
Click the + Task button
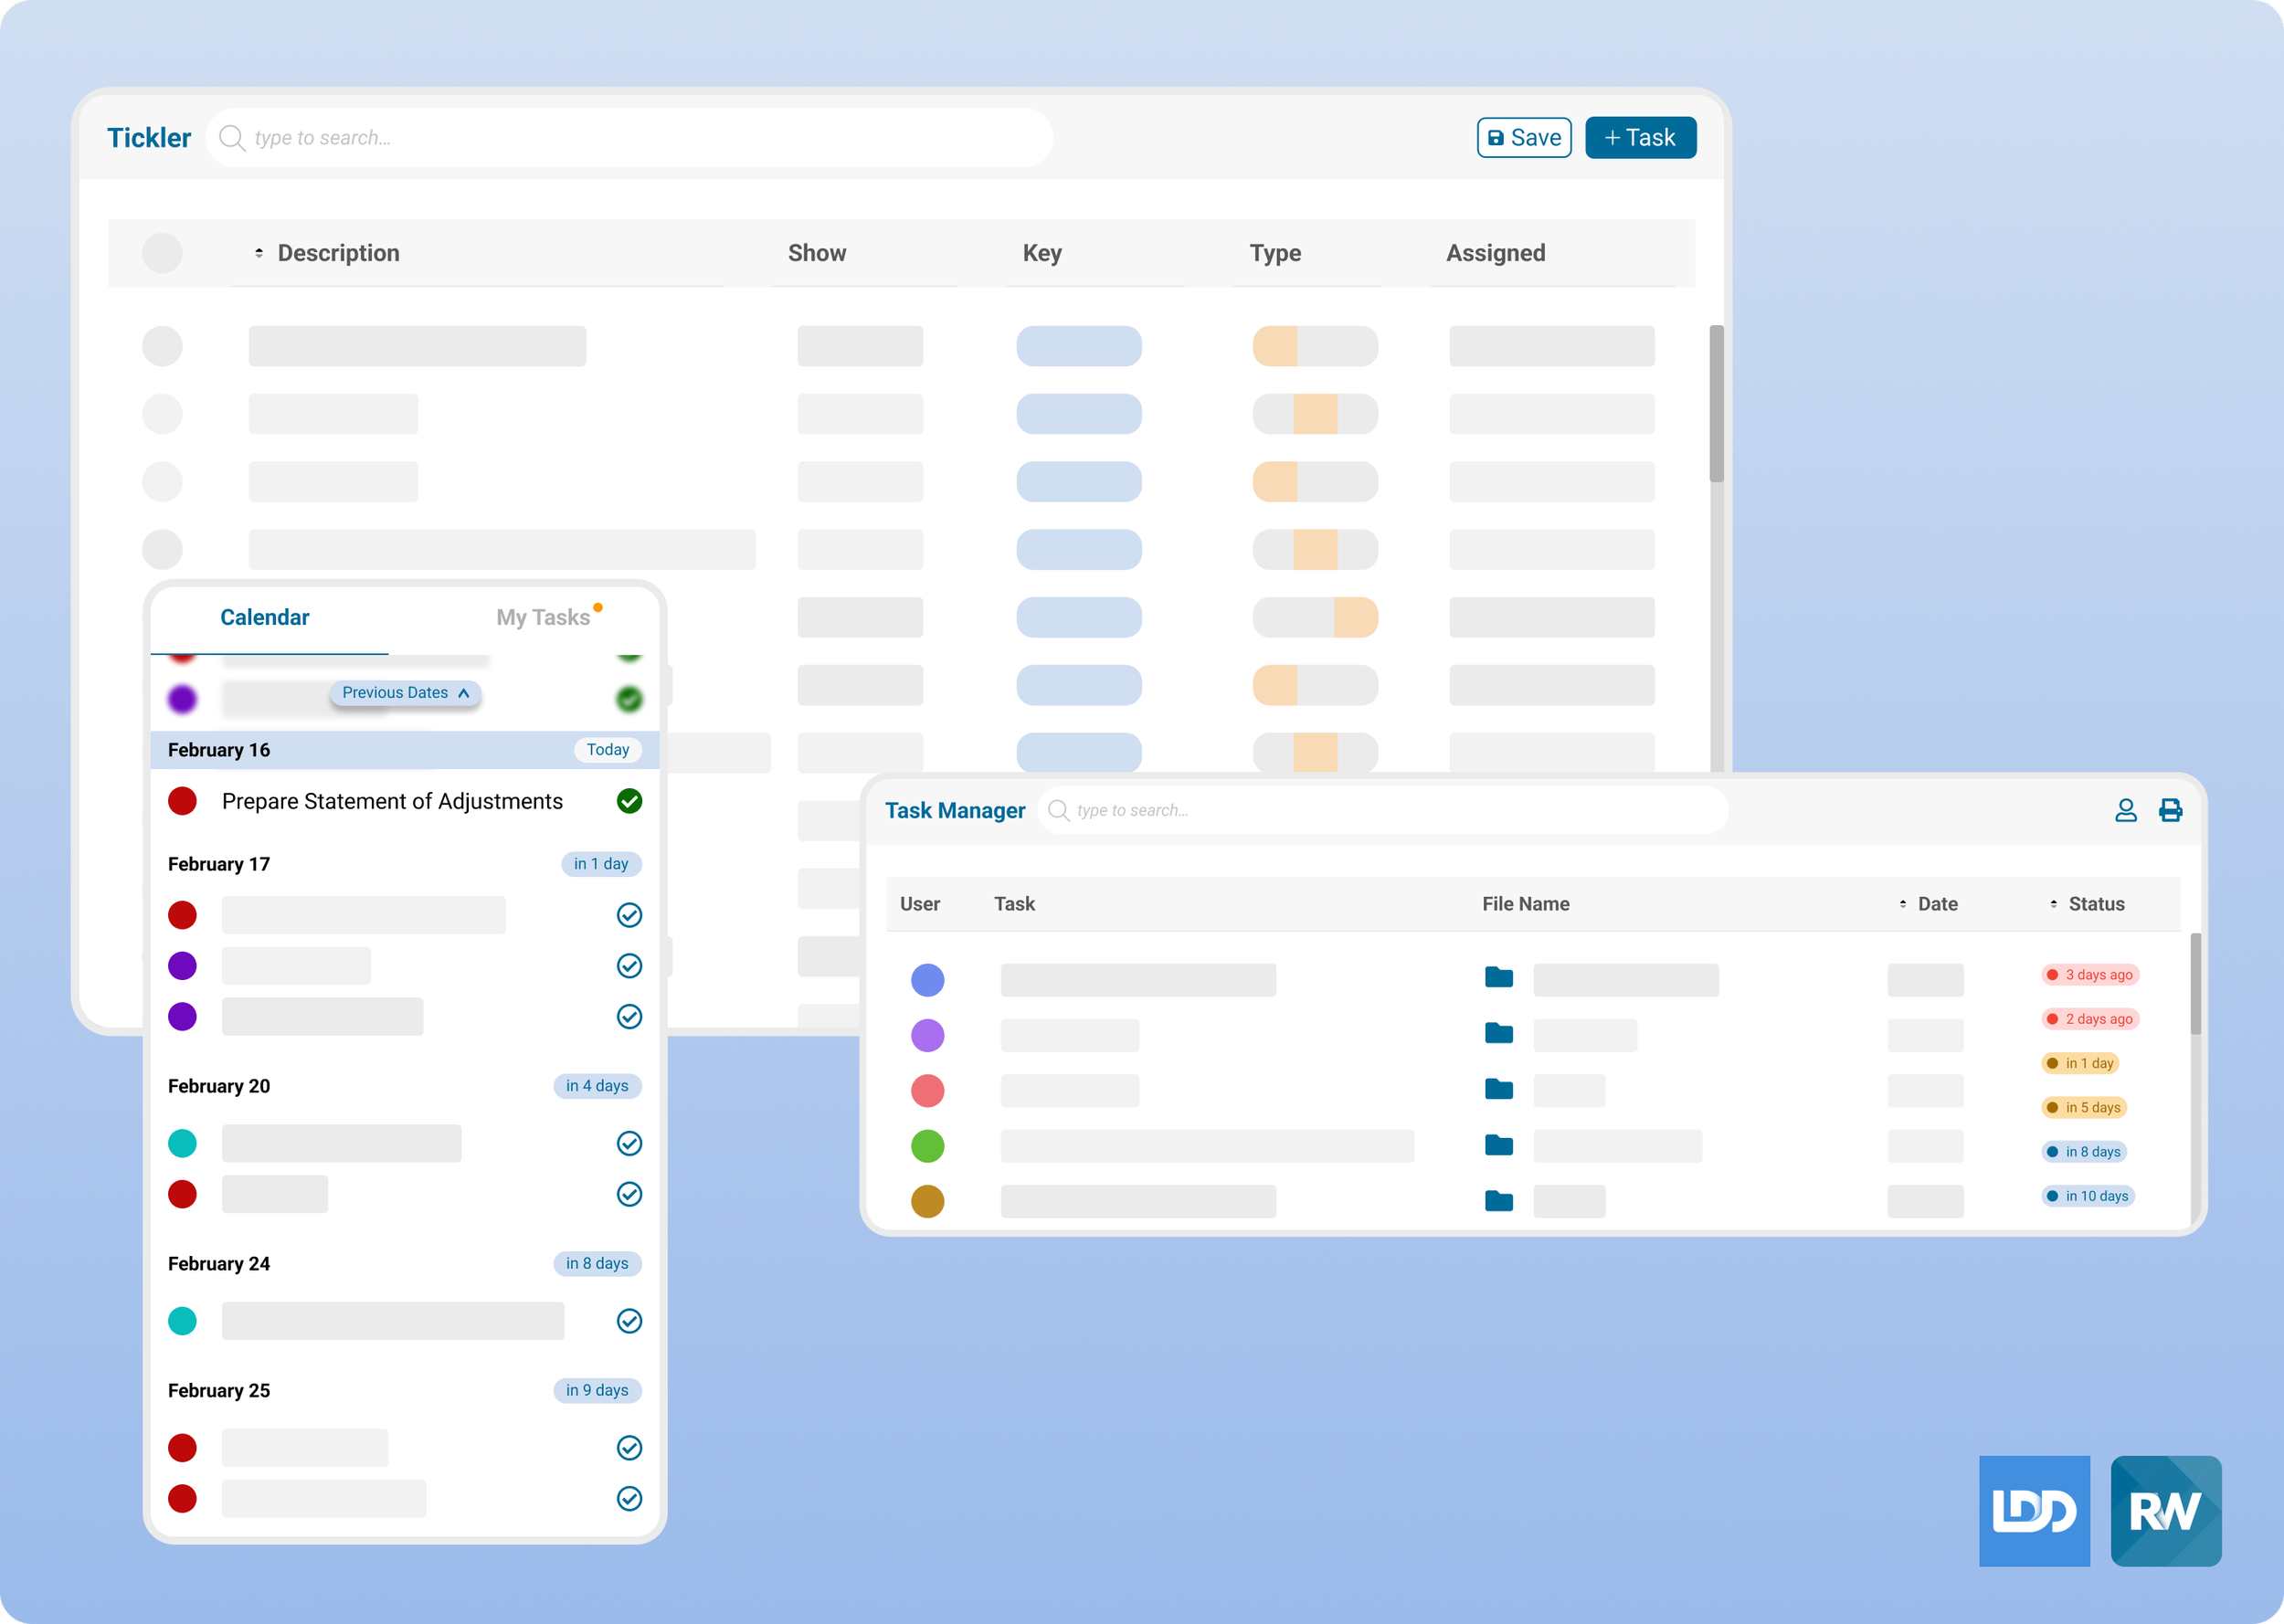tap(1640, 138)
